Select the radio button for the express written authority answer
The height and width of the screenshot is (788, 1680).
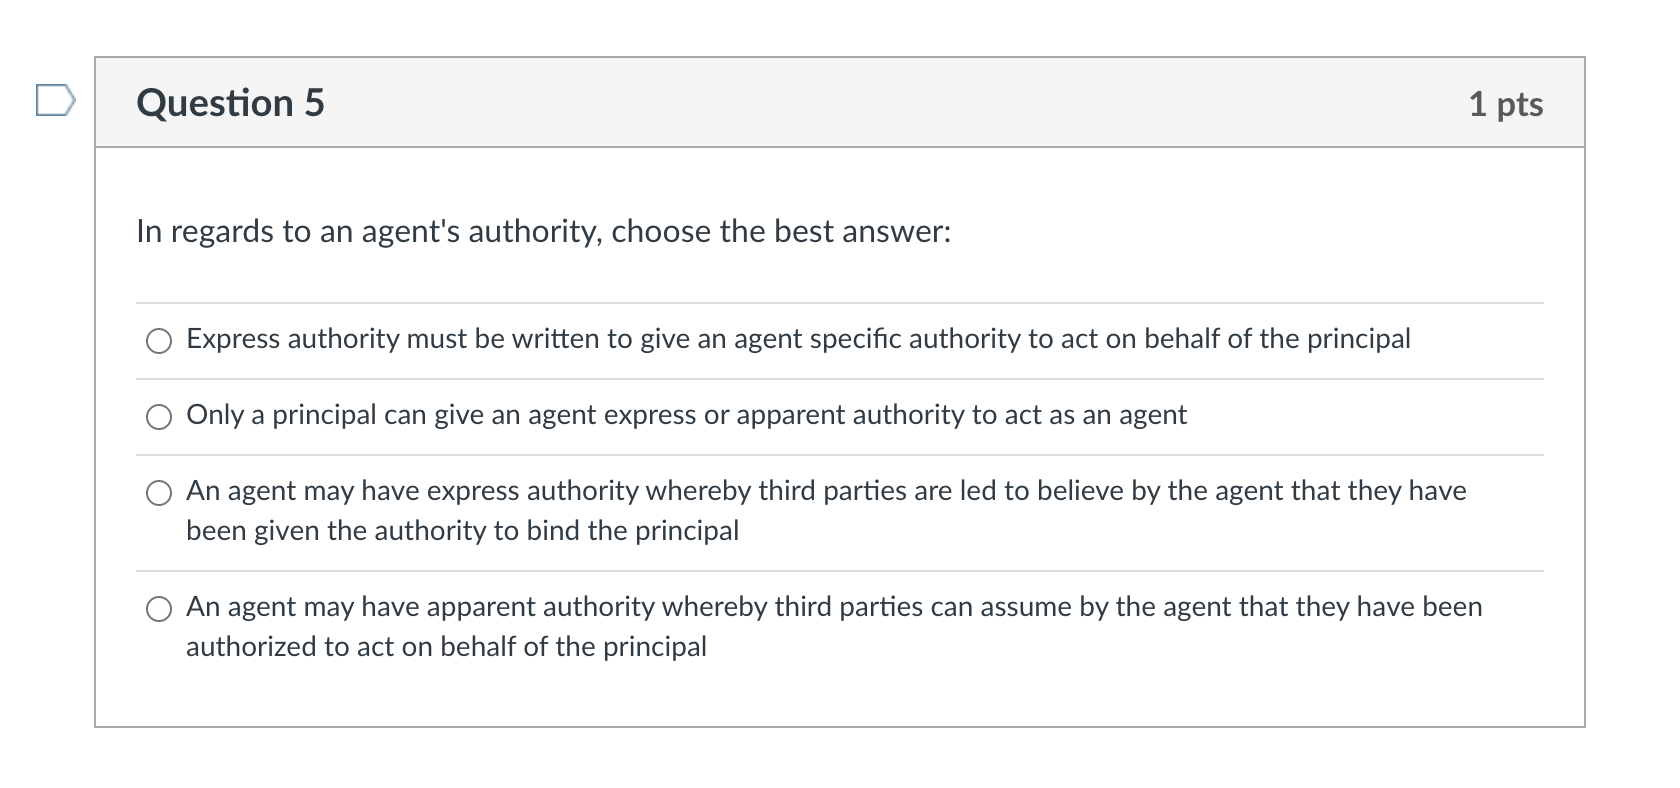158,341
